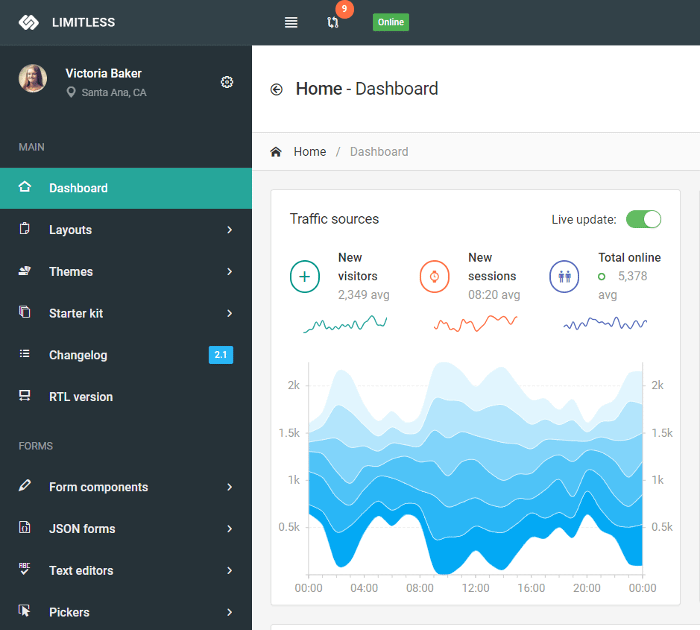Click the Limitless logo icon
This screenshot has height=630, width=700.
(28, 22)
